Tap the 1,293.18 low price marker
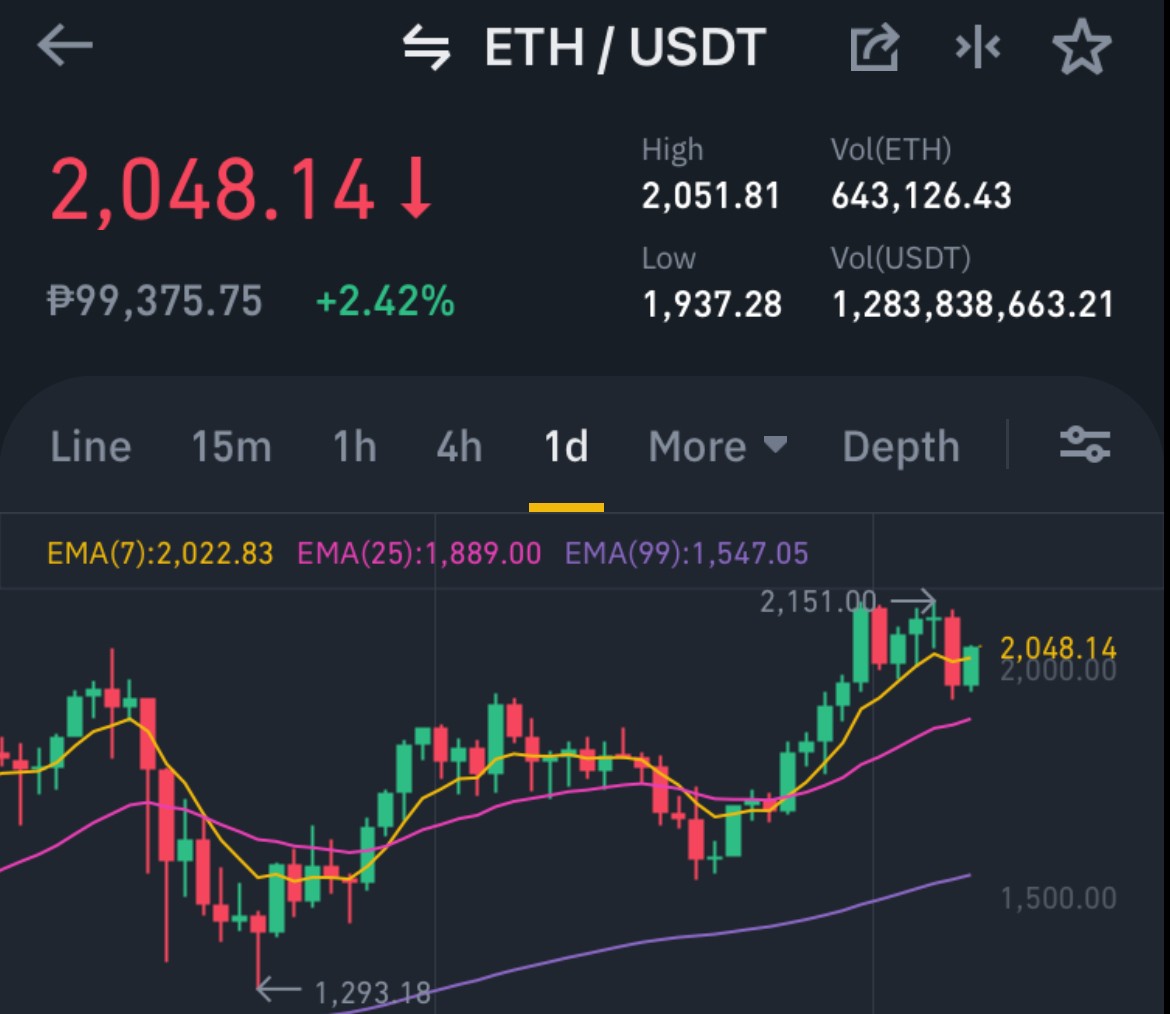1170x1014 pixels. point(372,992)
